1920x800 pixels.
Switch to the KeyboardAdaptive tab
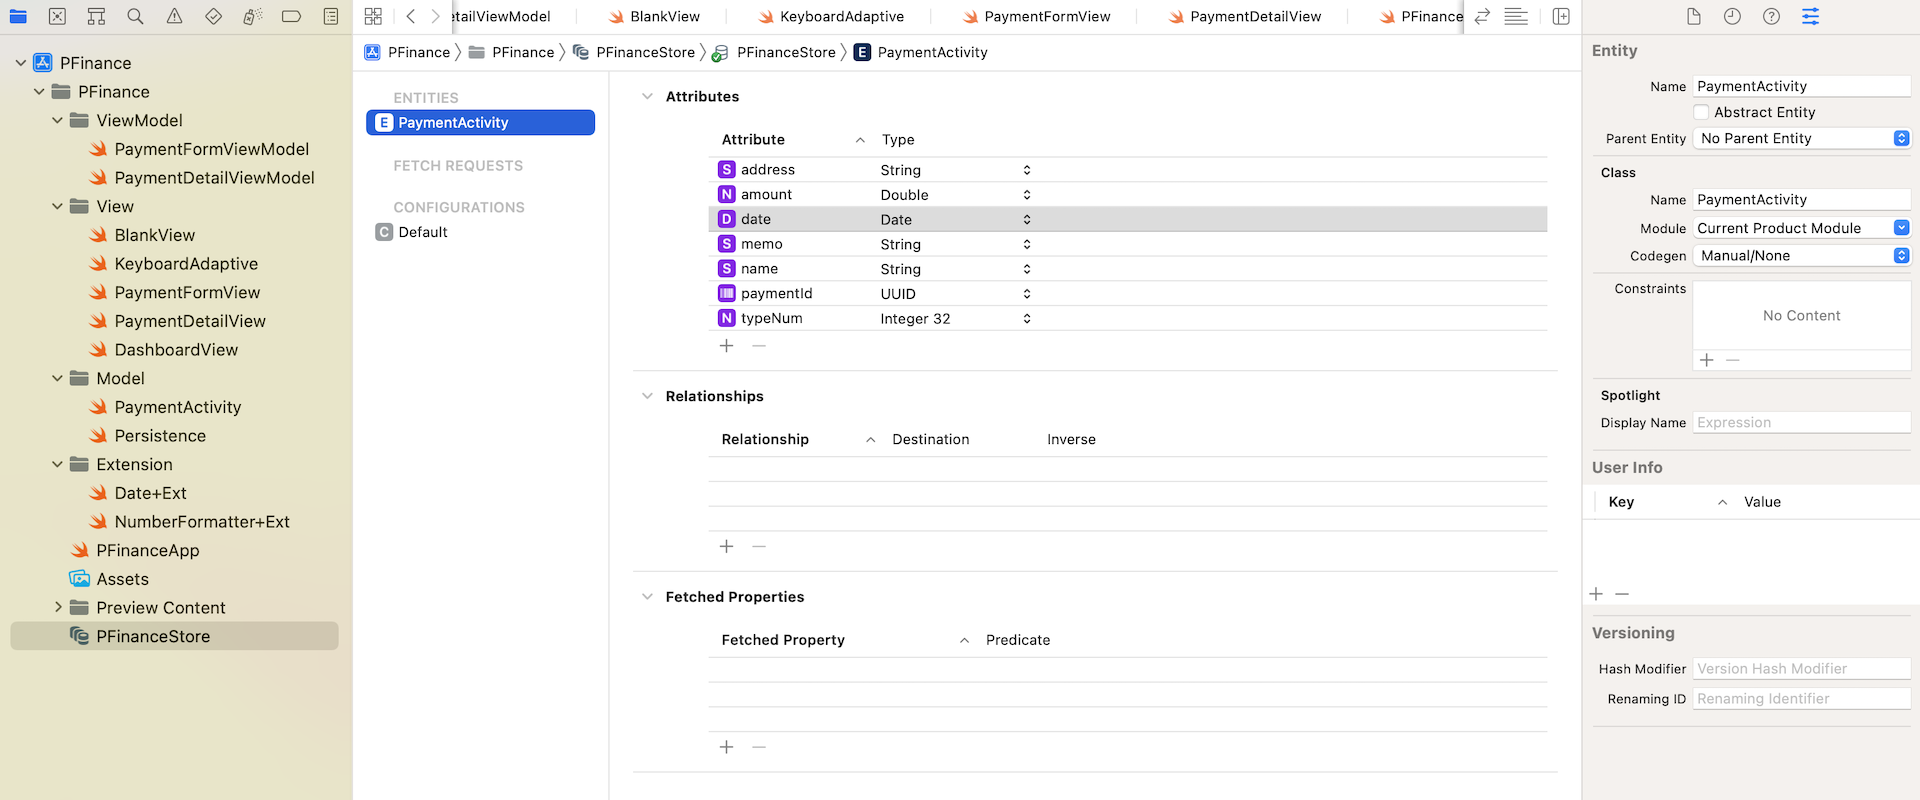[831, 16]
